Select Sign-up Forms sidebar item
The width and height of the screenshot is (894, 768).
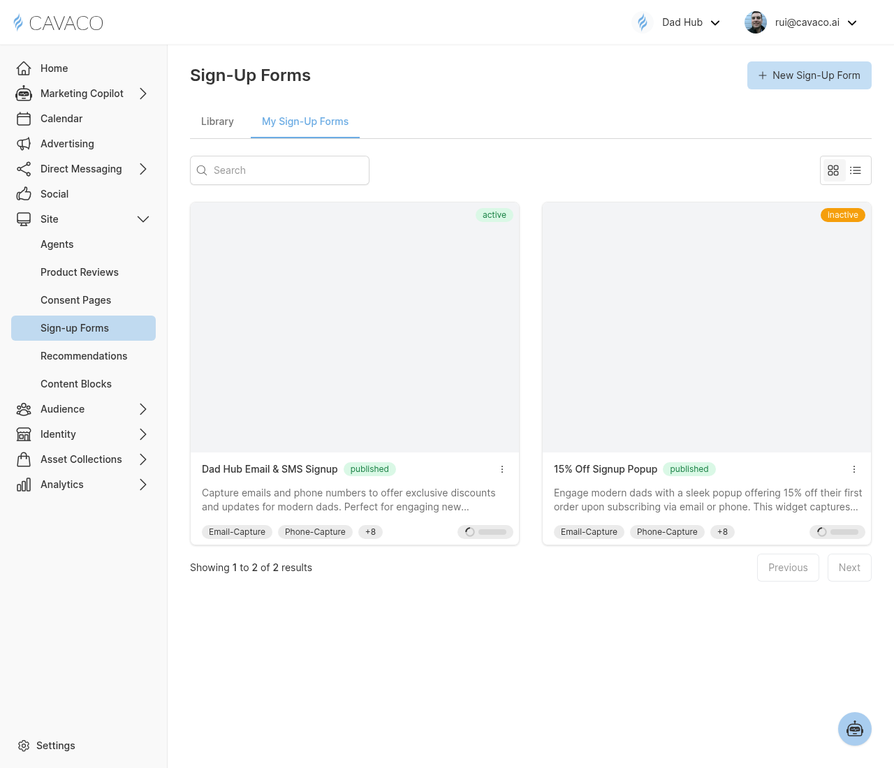coord(83,328)
